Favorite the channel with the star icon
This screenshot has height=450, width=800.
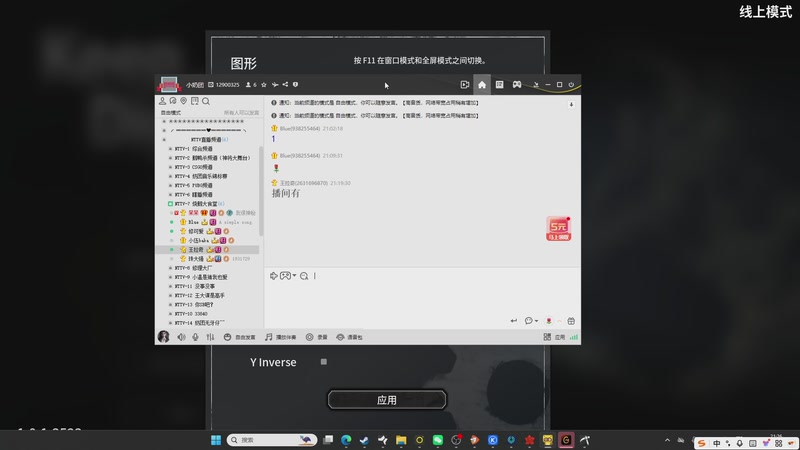[x=264, y=85]
